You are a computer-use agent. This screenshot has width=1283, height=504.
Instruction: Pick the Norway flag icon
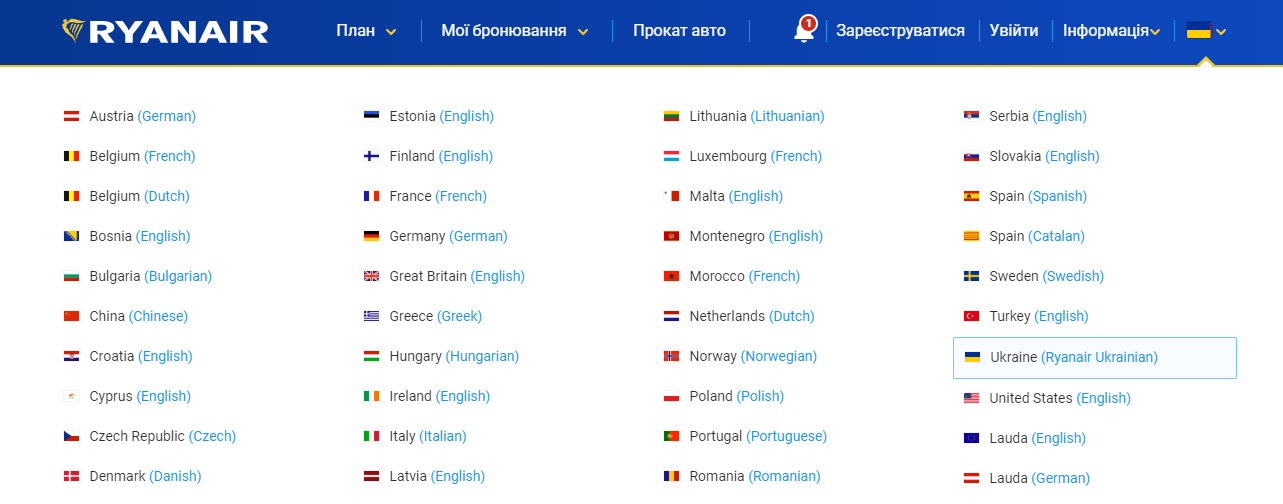click(x=671, y=356)
